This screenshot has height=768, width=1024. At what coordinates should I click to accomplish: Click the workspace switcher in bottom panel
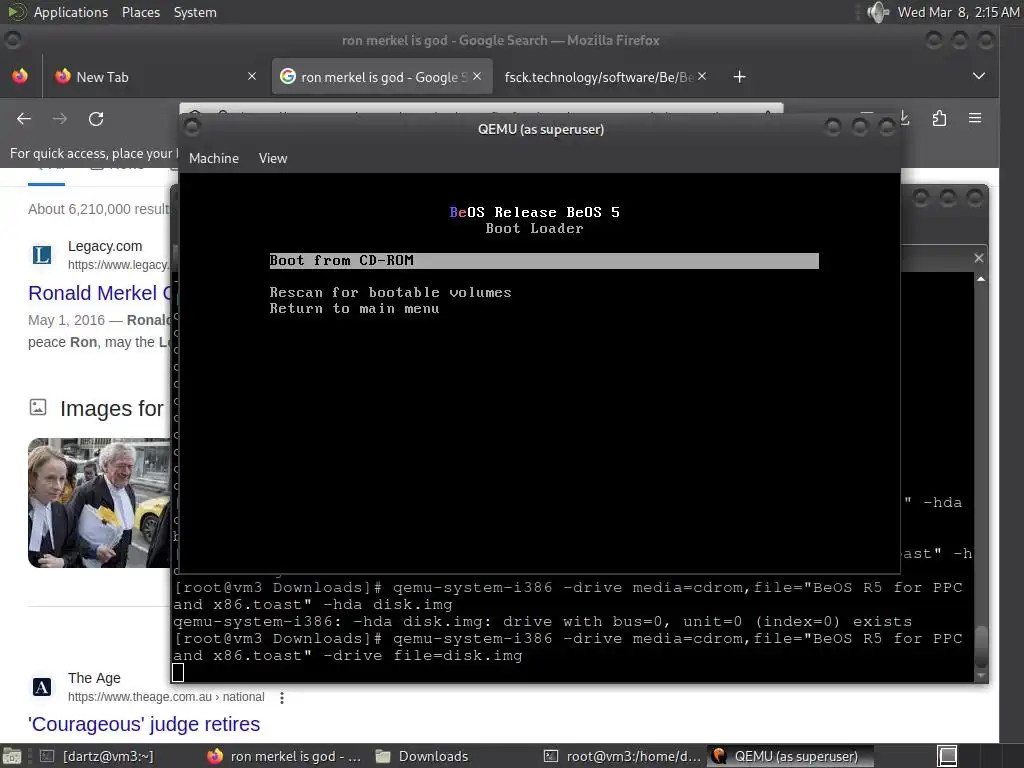pyautogui.click(x=948, y=756)
